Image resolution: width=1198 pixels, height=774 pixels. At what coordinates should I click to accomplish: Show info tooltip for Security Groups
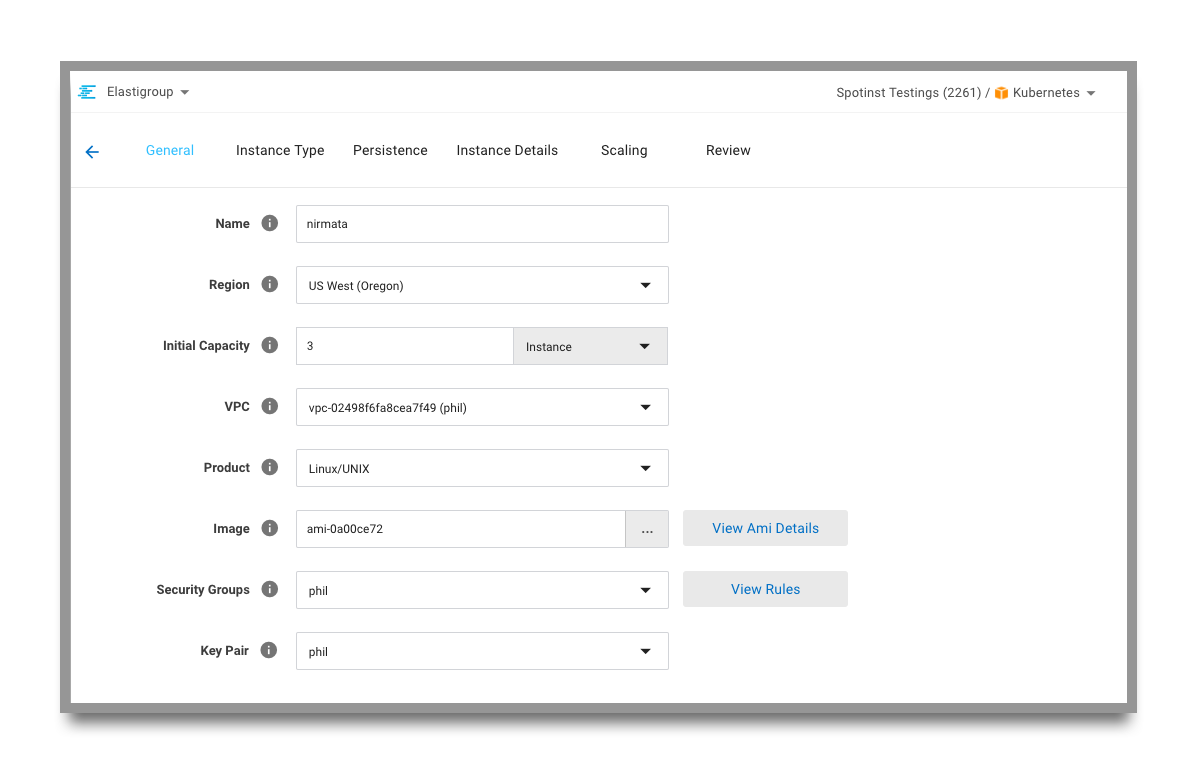(270, 589)
